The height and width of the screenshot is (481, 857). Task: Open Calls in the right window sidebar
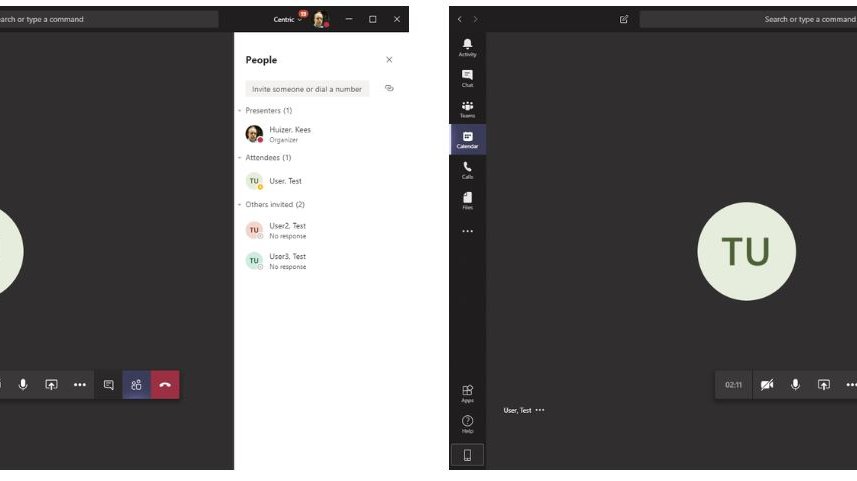[x=467, y=170]
